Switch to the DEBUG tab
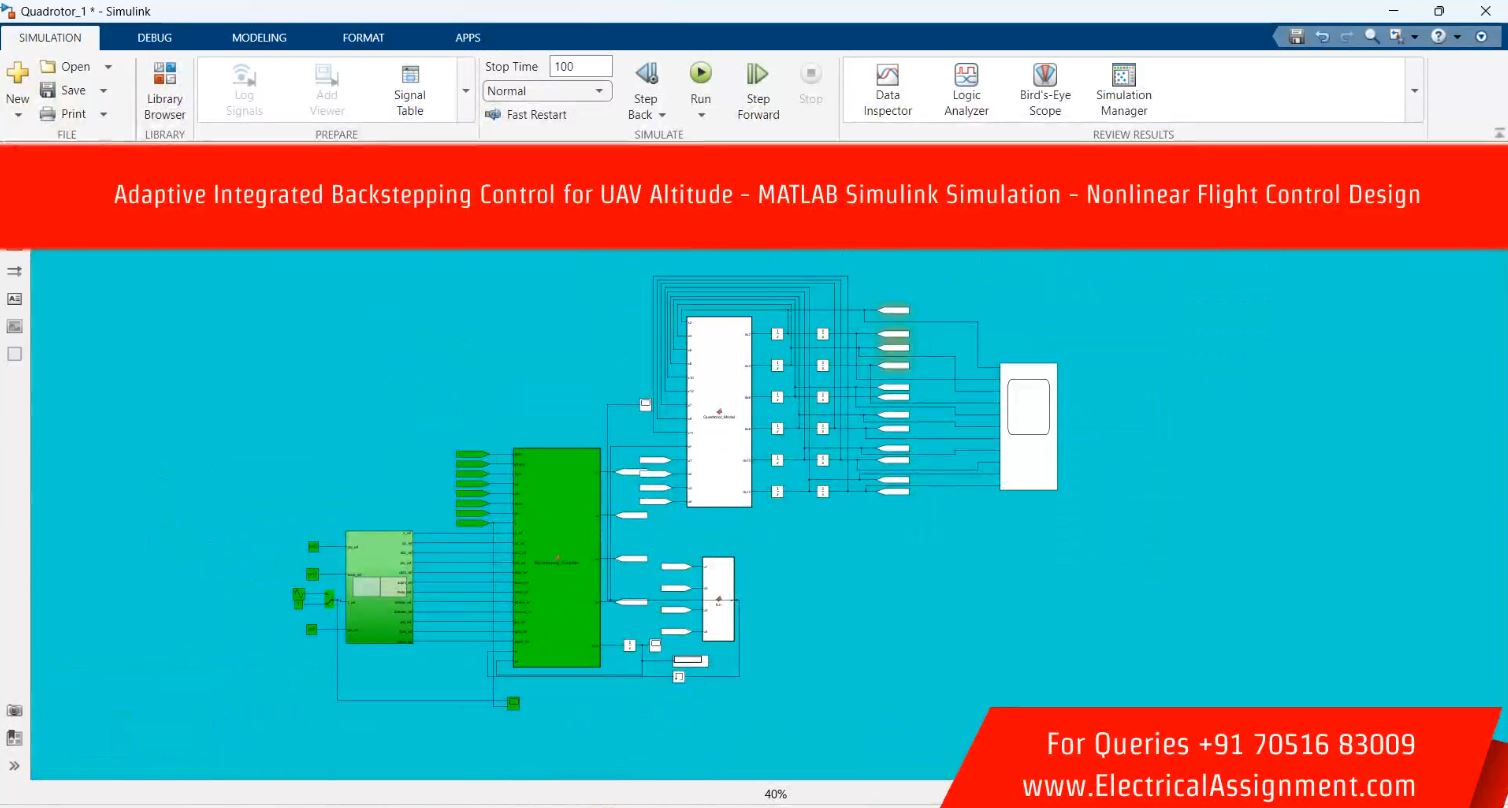 point(154,38)
